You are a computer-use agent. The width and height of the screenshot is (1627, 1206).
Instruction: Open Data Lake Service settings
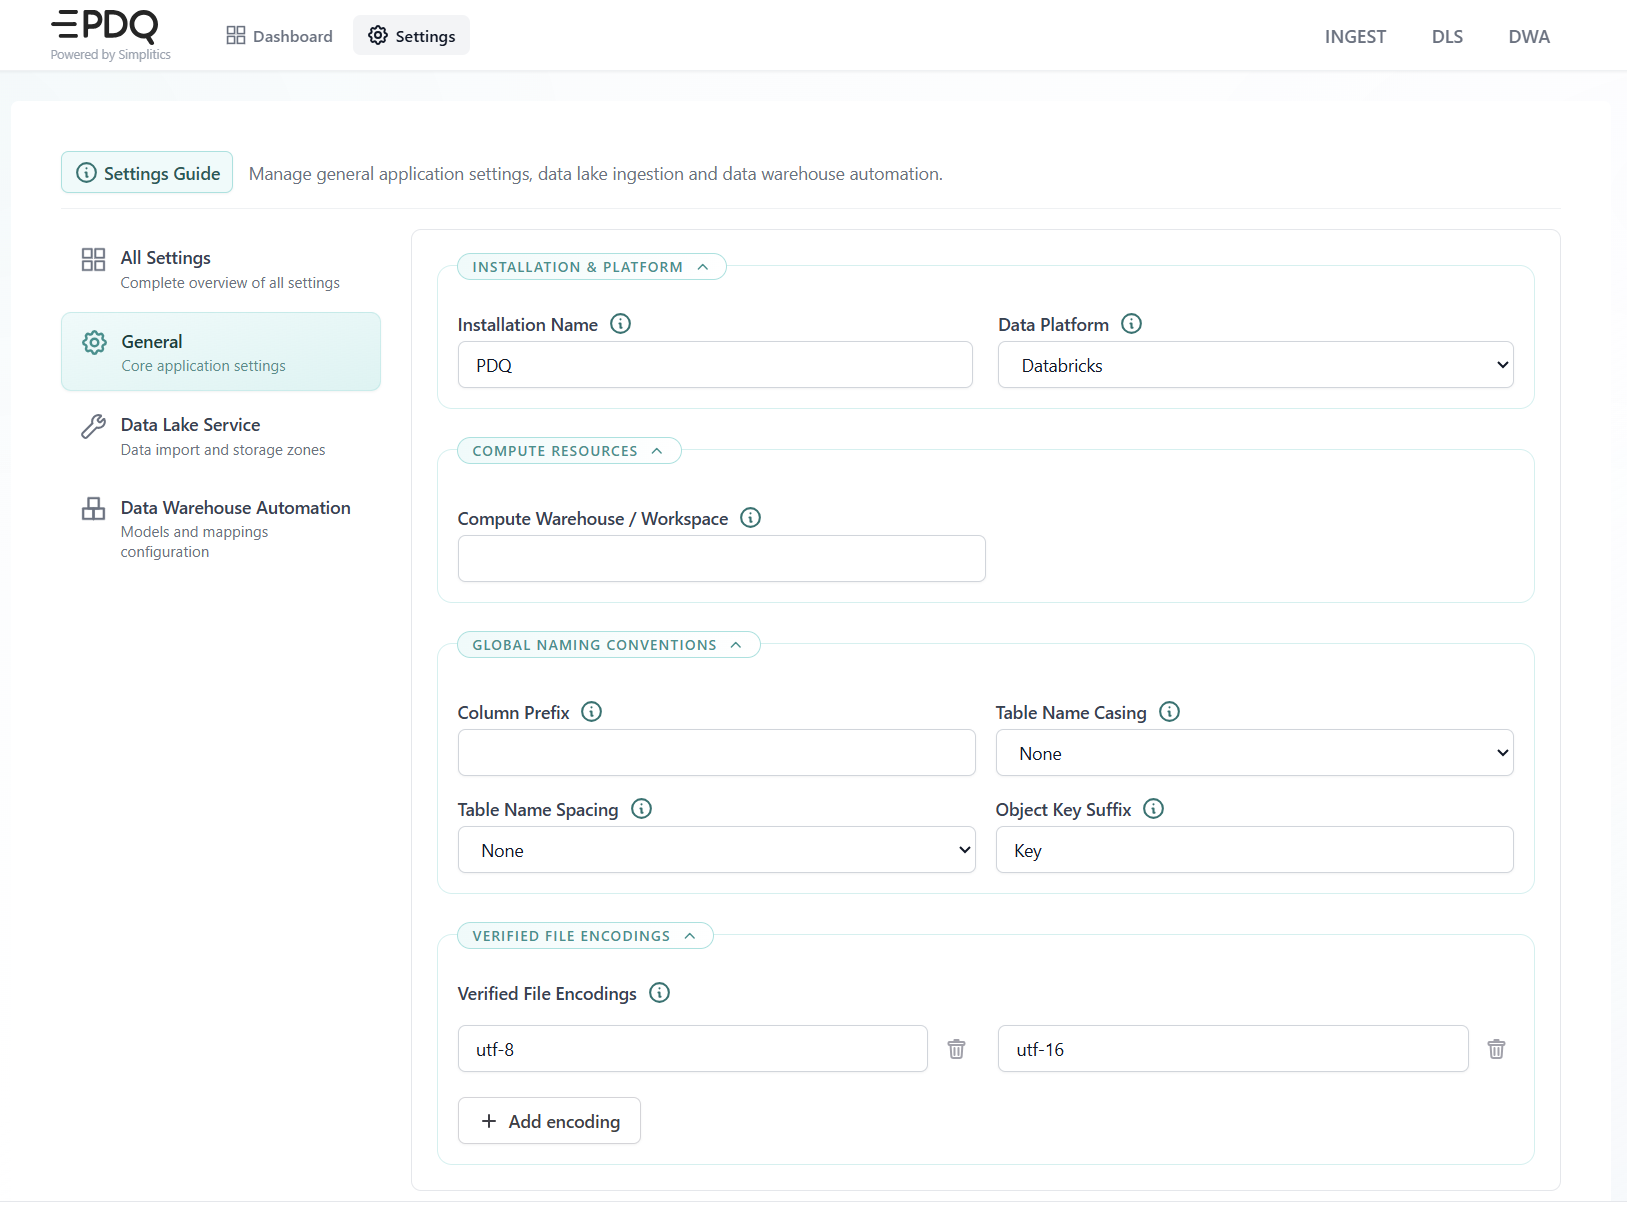click(221, 436)
